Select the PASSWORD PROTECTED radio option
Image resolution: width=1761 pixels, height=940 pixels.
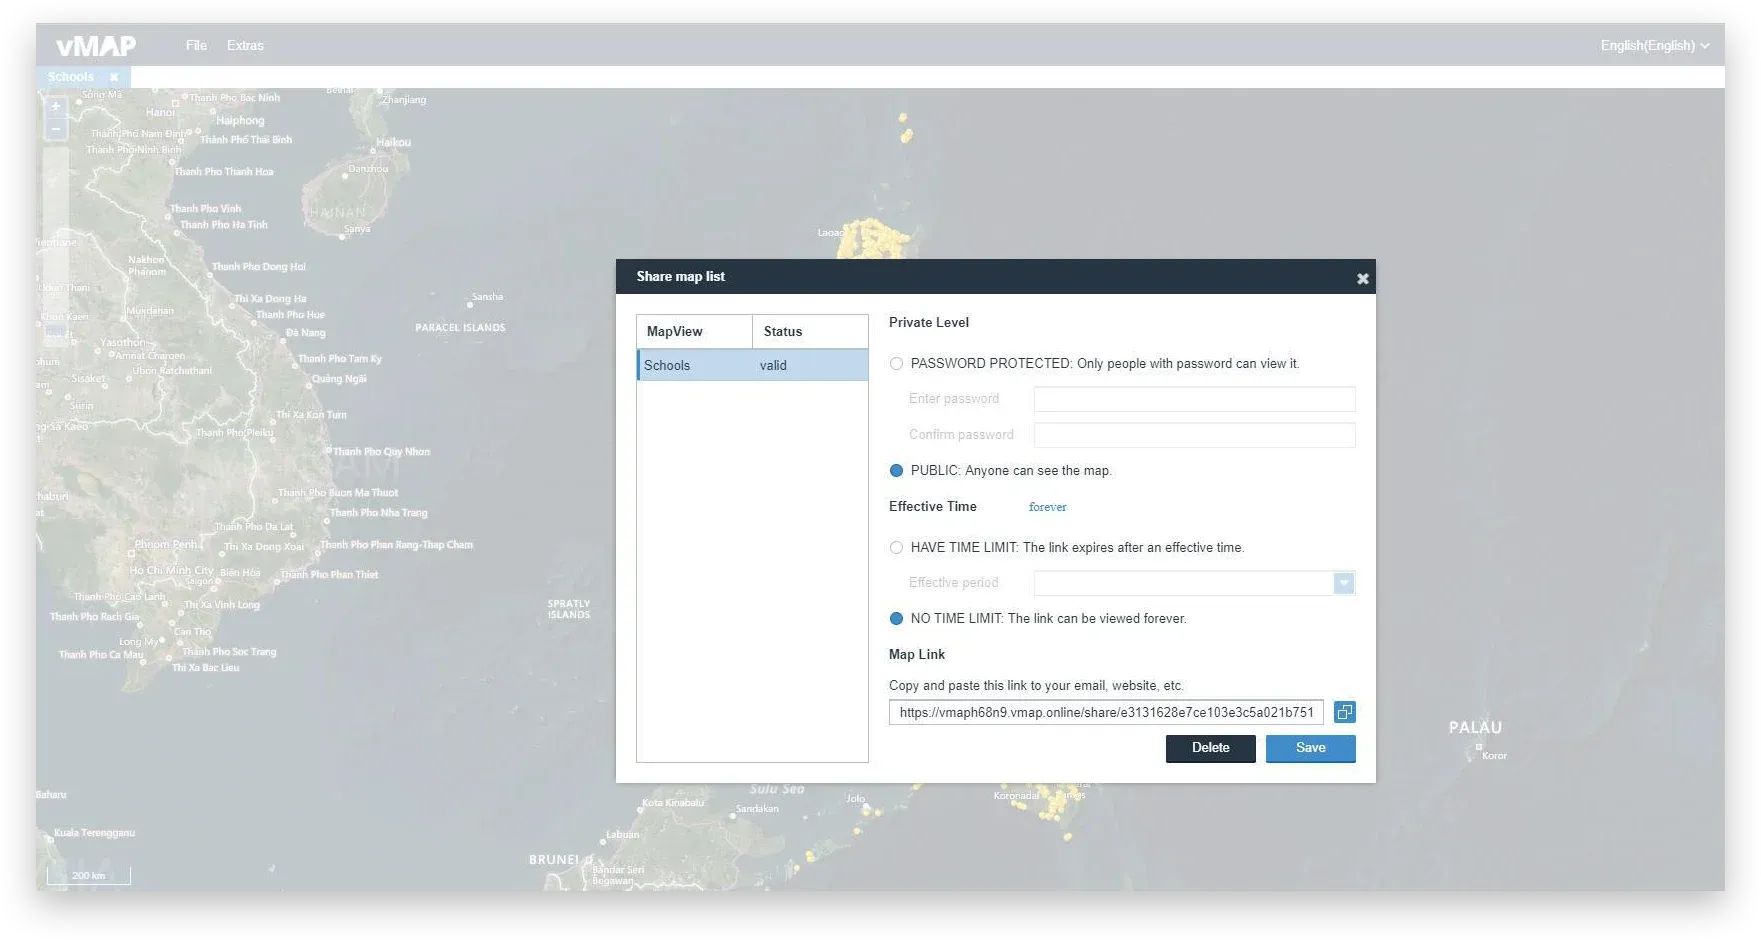pos(896,364)
